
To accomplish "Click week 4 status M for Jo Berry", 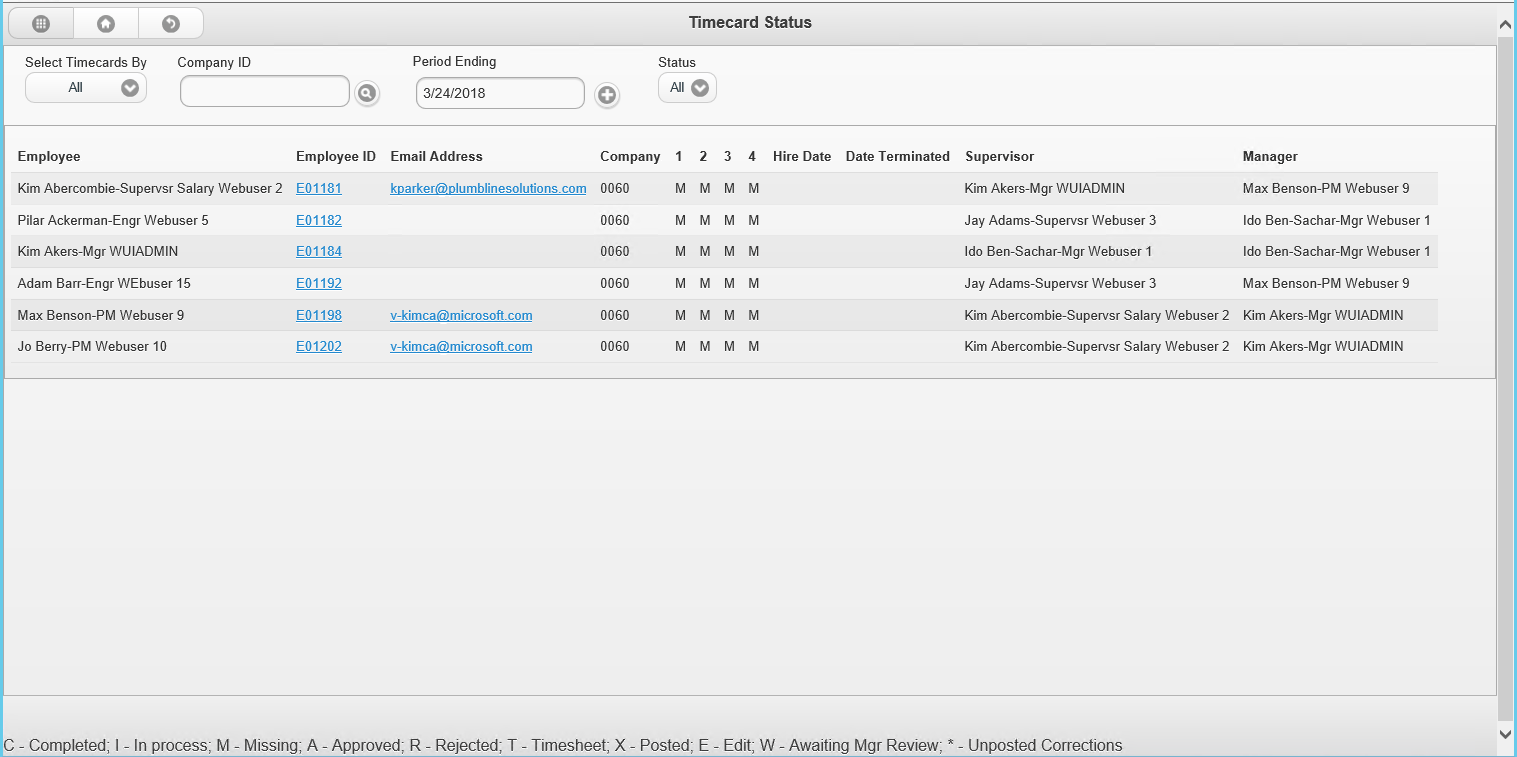I will pyautogui.click(x=754, y=346).
